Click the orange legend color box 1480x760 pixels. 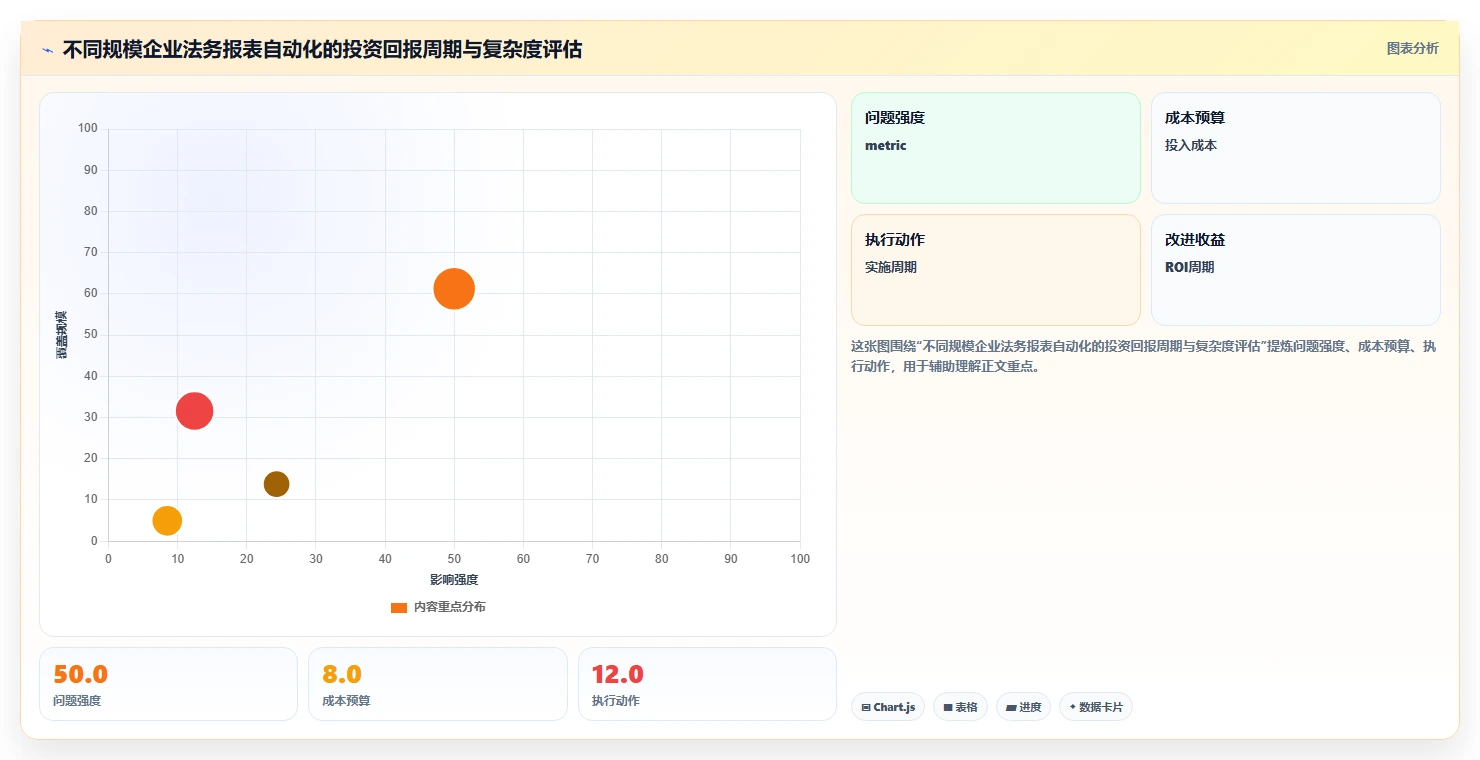point(399,608)
